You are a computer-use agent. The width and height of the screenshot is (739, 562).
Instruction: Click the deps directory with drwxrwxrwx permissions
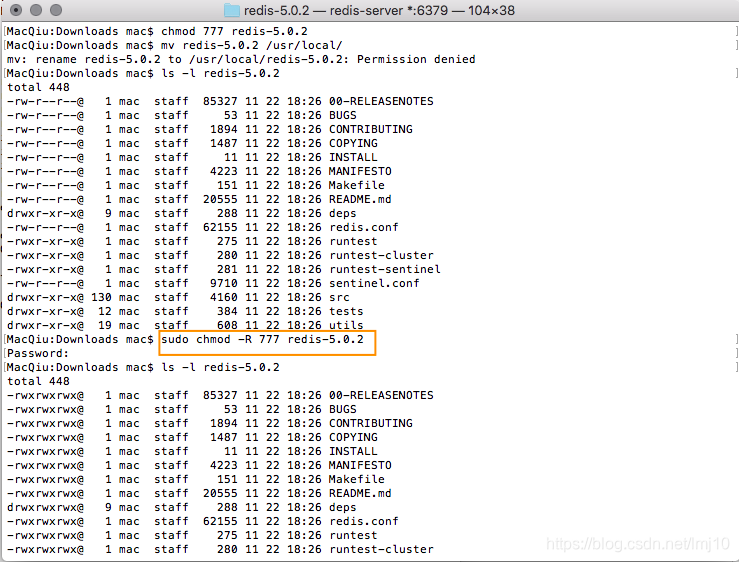coord(343,508)
